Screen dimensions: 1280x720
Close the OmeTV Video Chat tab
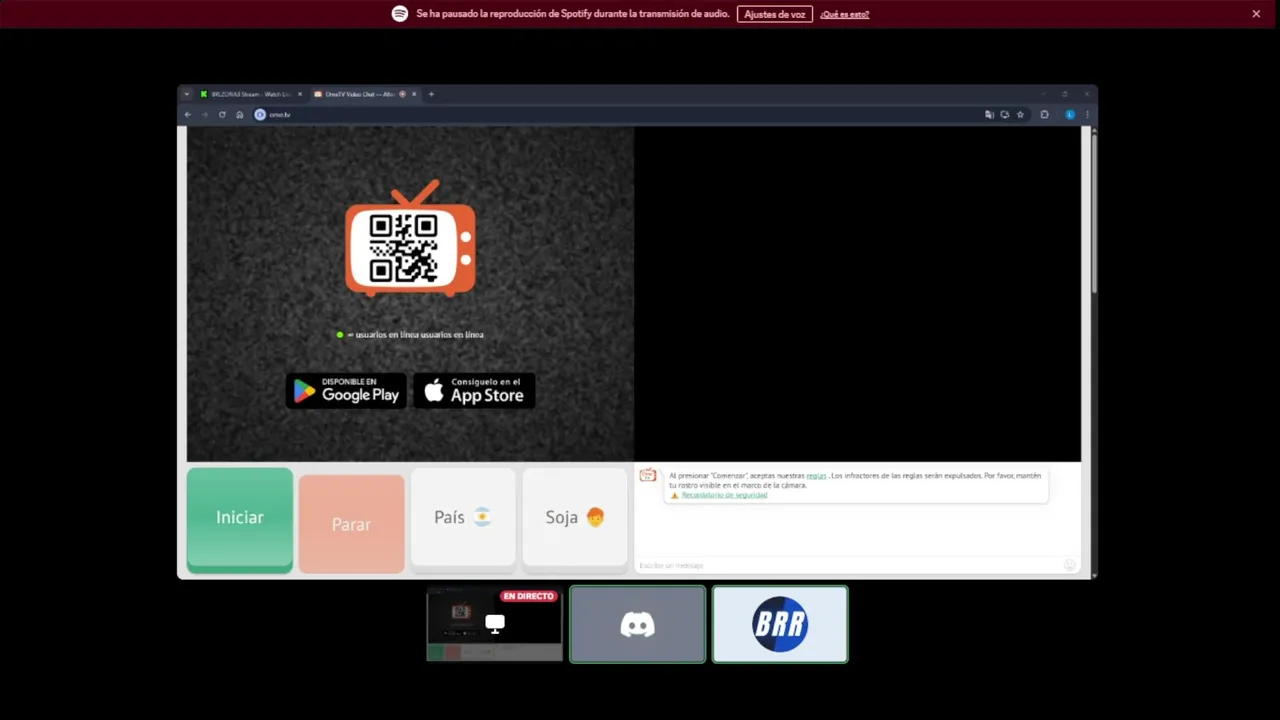[x=414, y=94]
